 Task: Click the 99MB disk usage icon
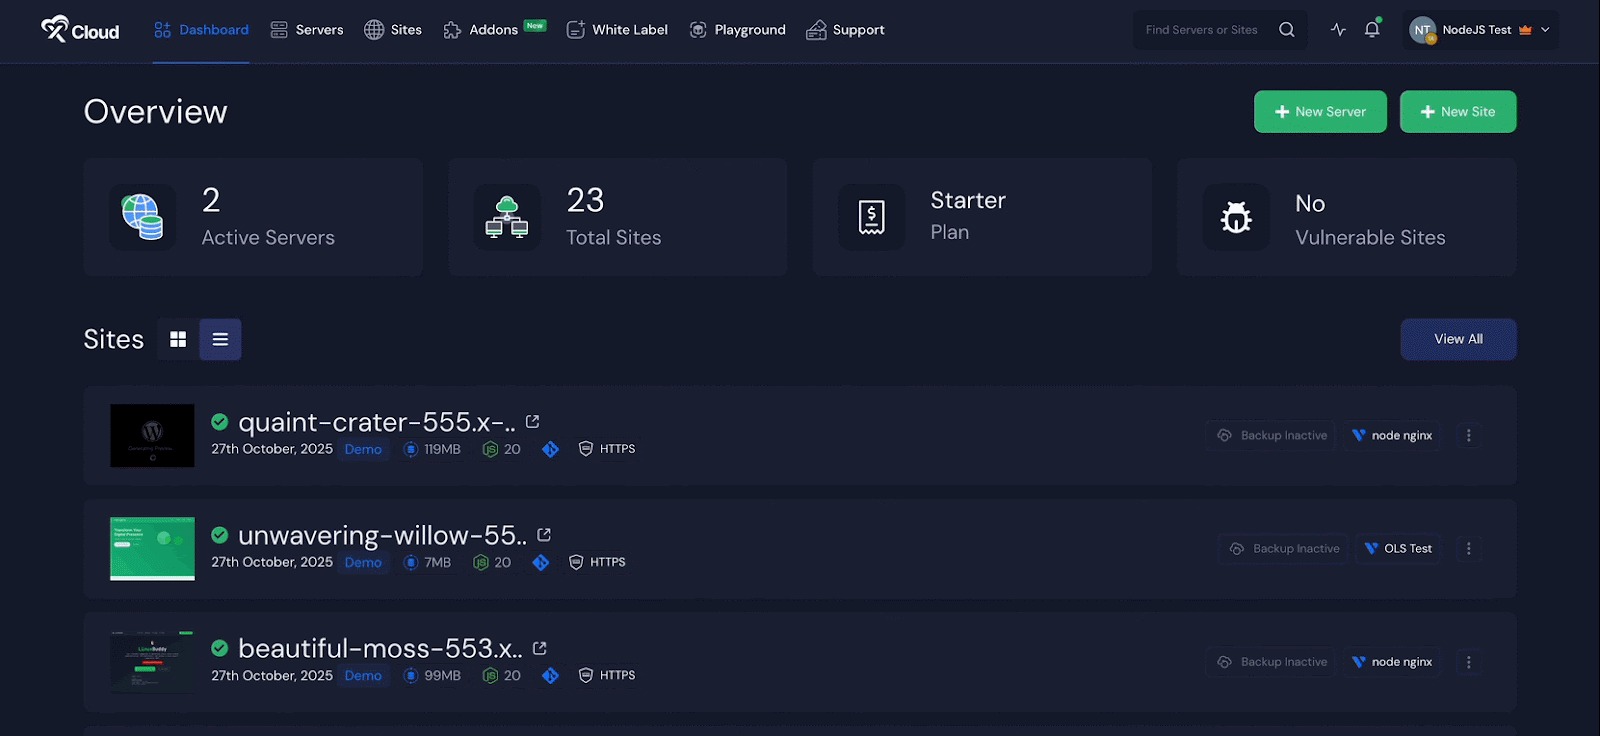click(410, 675)
